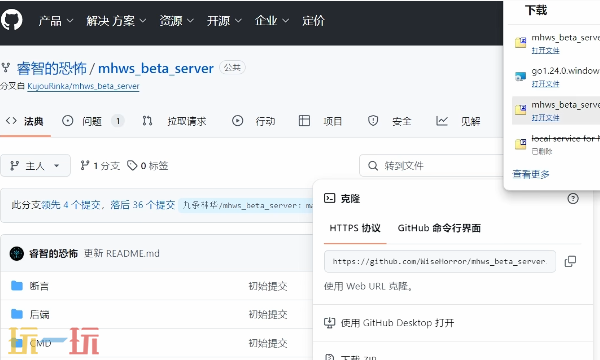Switch to the 项目 projects tab

pos(320,121)
